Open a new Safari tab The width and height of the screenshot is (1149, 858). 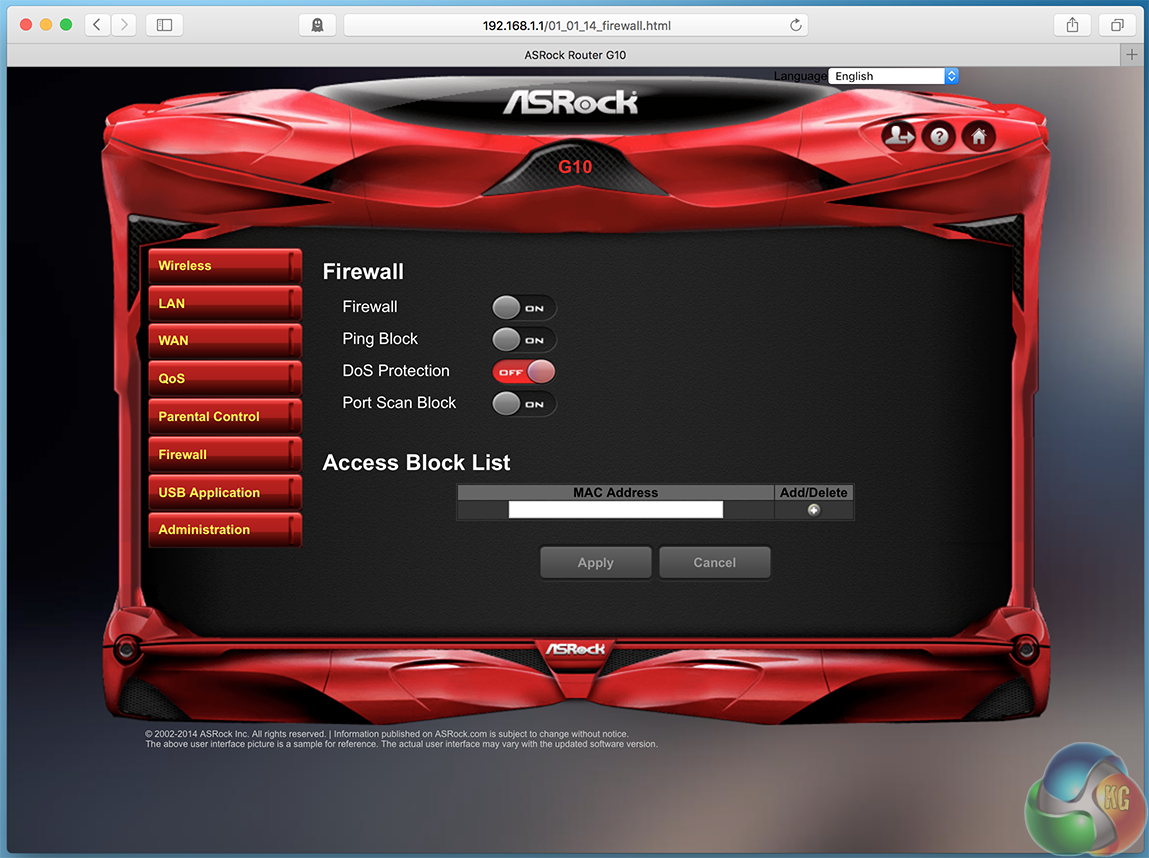click(x=1132, y=55)
